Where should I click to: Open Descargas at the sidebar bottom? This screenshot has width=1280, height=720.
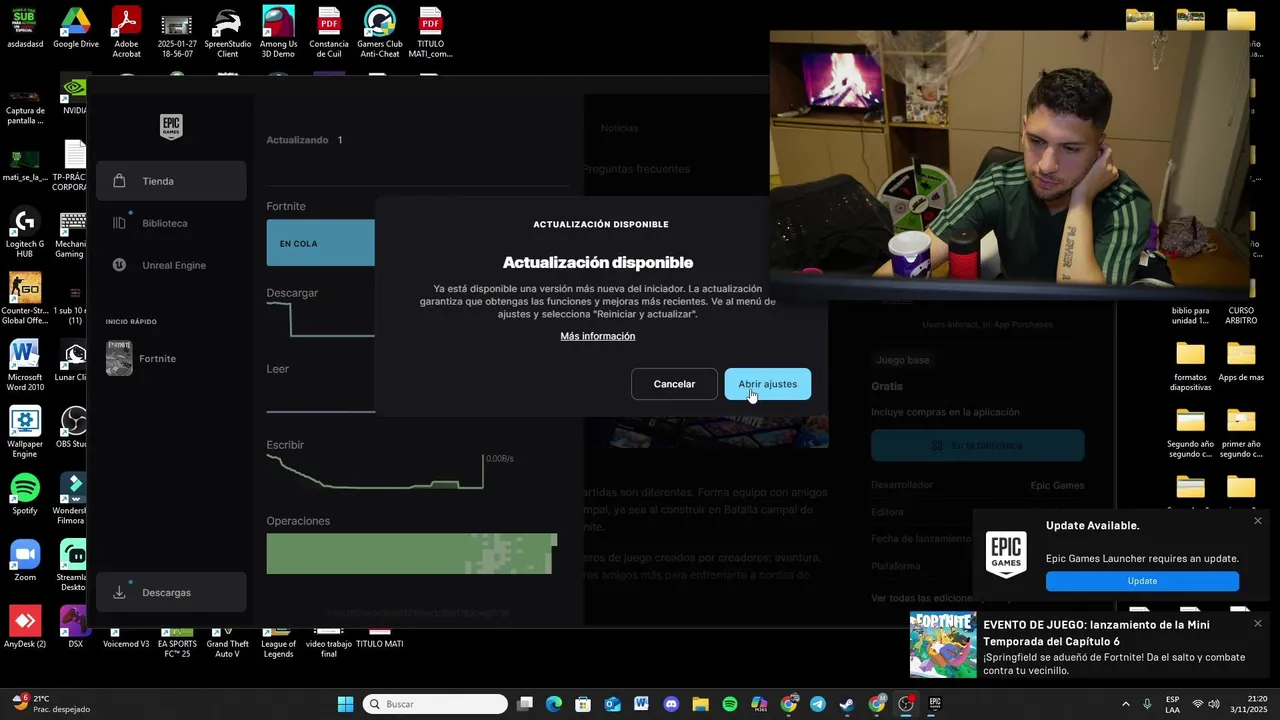pos(171,592)
